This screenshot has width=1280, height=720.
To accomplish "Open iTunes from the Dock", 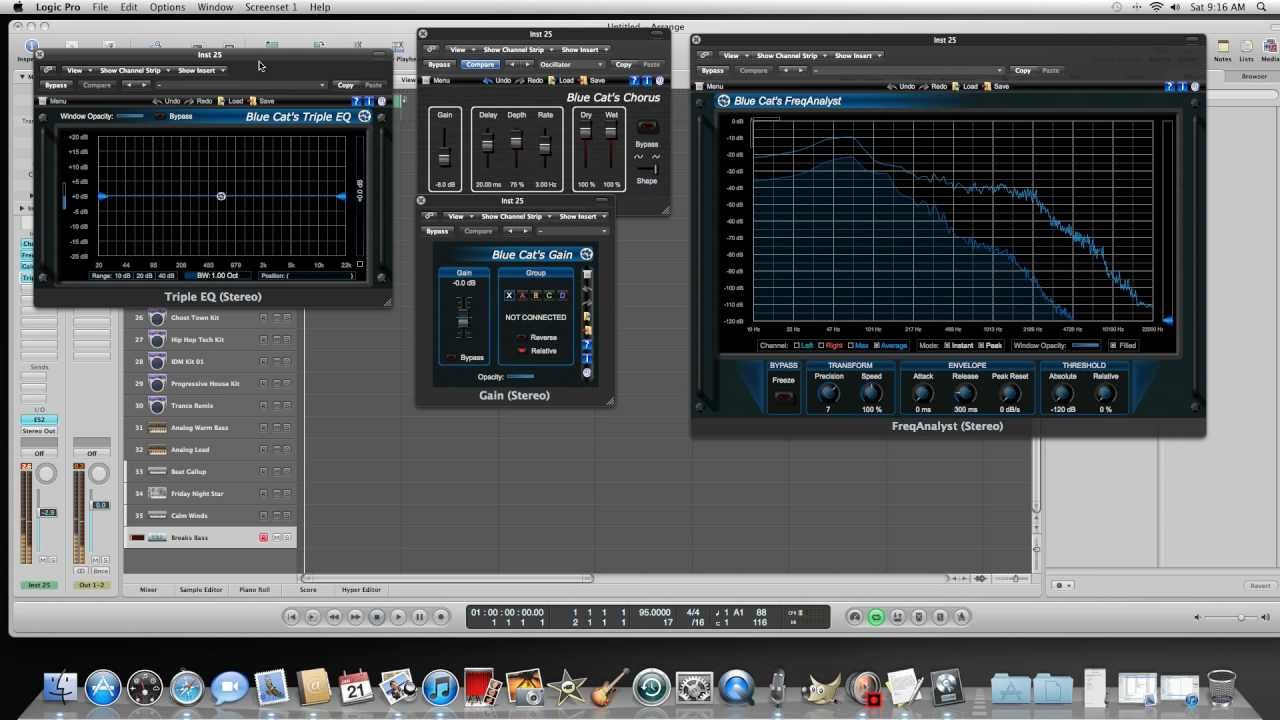I will 440,688.
